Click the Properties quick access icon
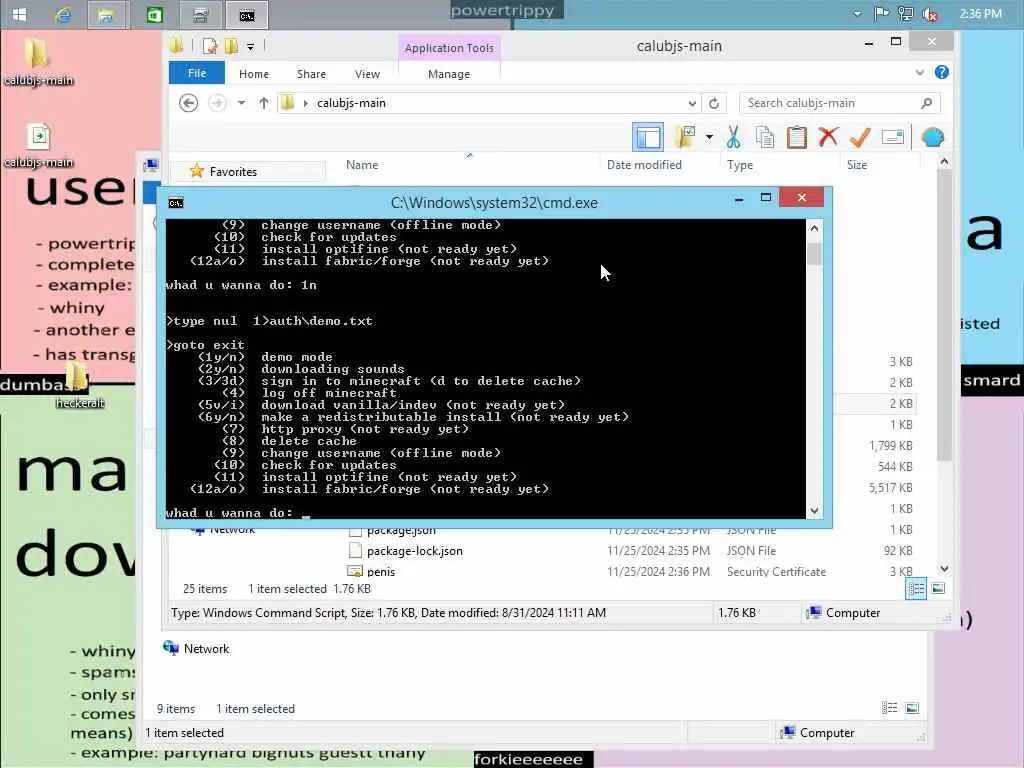The height and width of the screenshot is (768, 1024). point(210,46)
